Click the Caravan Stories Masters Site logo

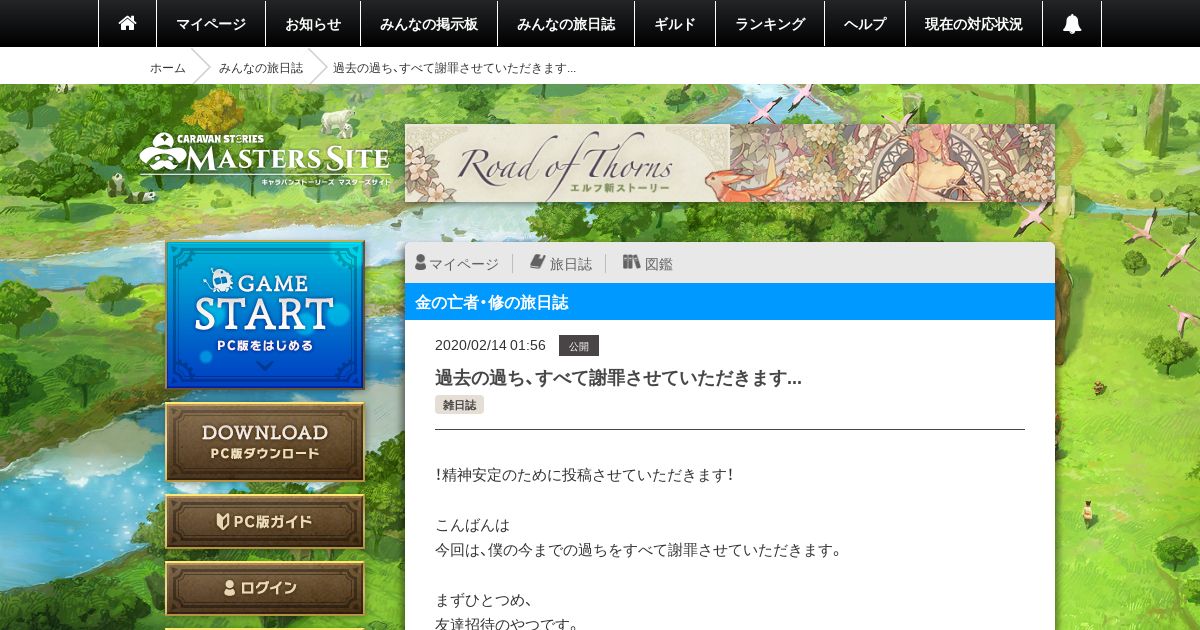pyautogui.click(x=265, y=160)
